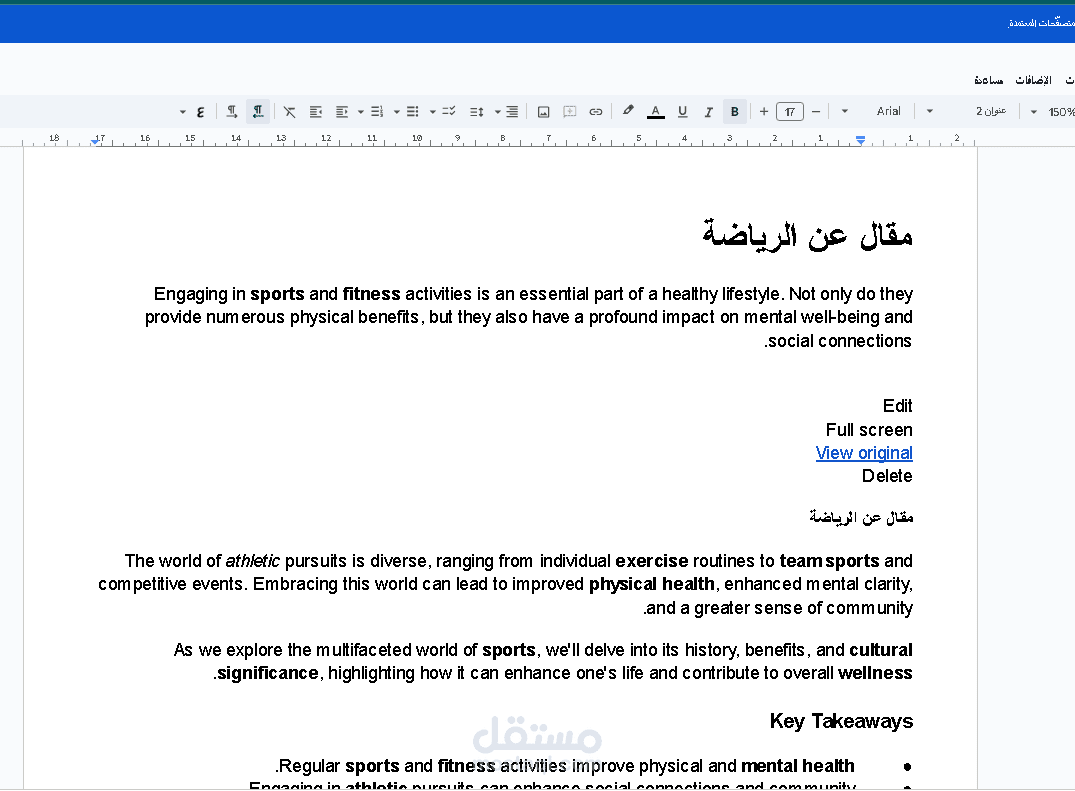Click the bold phrase 'mental health' in bullet
1075x791 pixels.
coord(797,766)
